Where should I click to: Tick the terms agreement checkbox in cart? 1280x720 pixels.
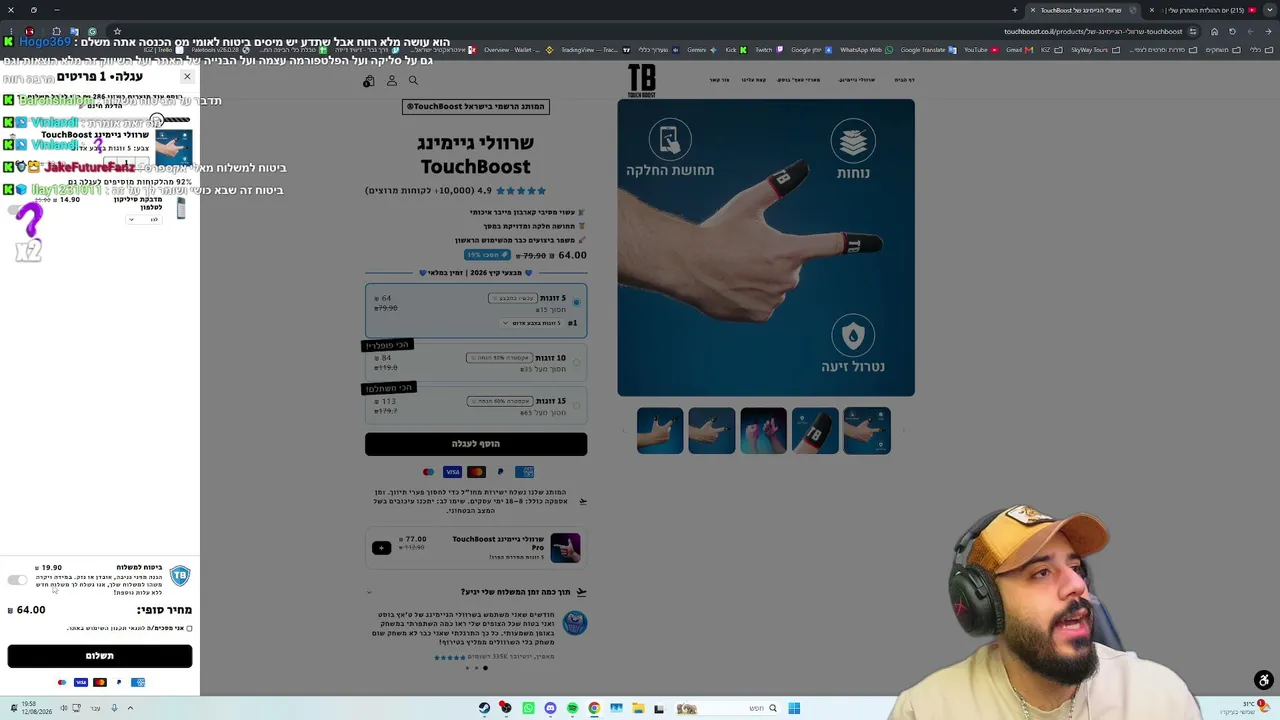pyautogui.click(x=189, y=628)
